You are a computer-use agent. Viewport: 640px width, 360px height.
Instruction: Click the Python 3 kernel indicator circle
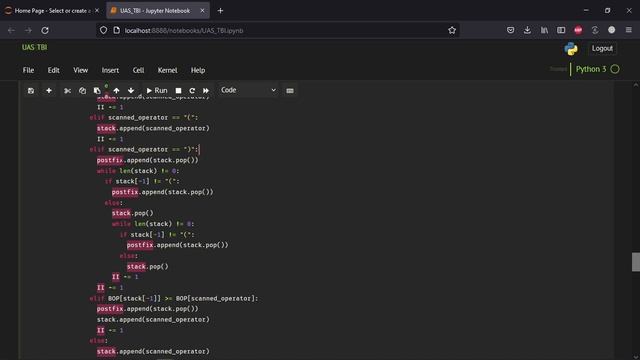point(615,69)
